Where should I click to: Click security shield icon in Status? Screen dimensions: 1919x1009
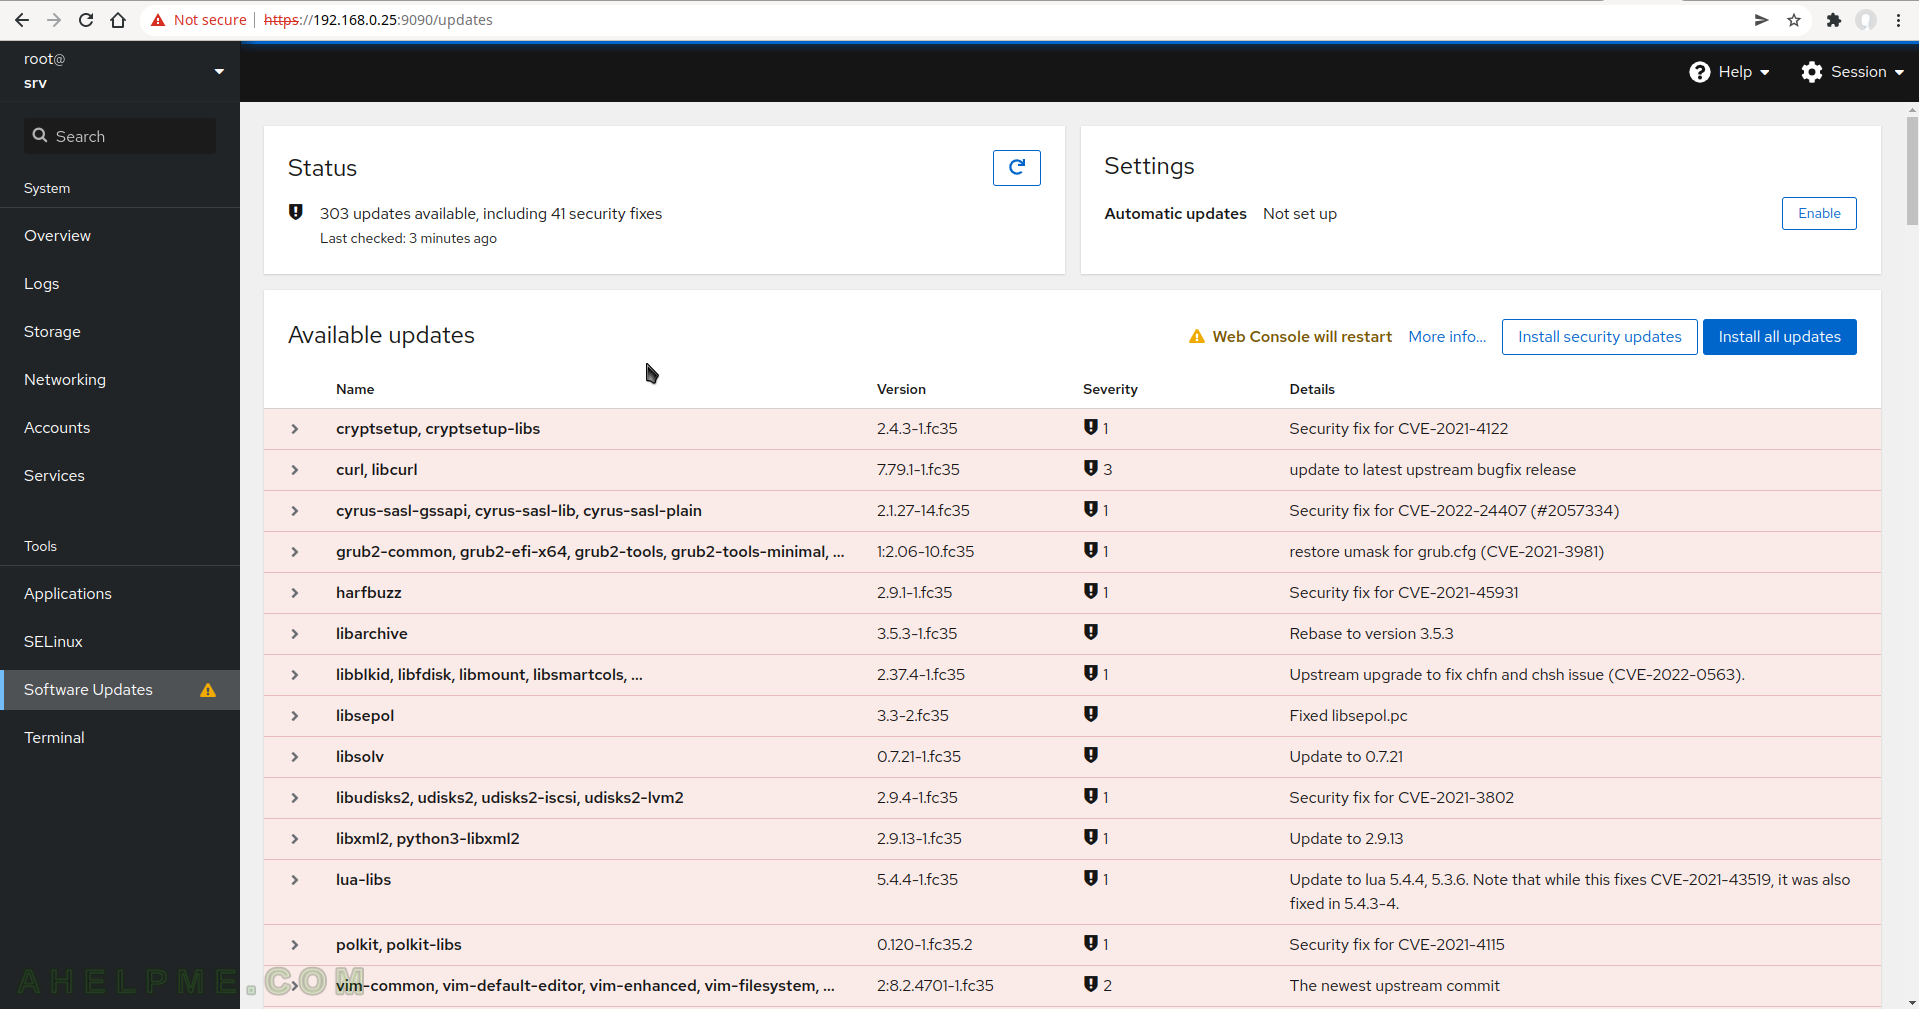pyautogui.click(x=296, y=212)
